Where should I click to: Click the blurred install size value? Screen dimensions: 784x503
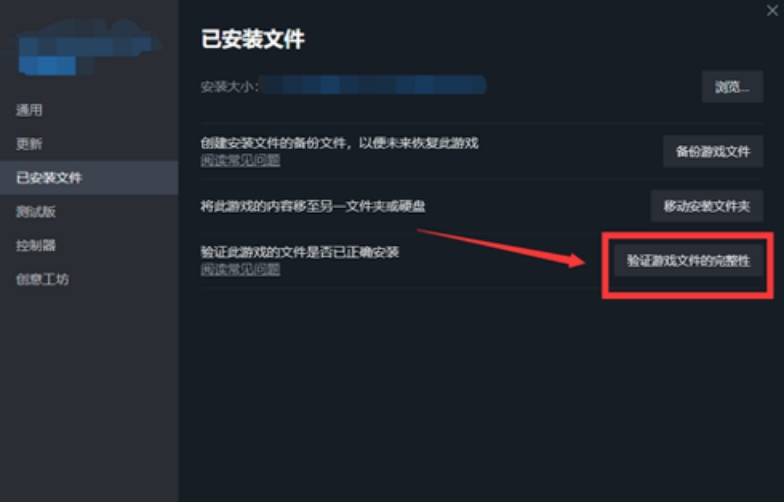374,86
